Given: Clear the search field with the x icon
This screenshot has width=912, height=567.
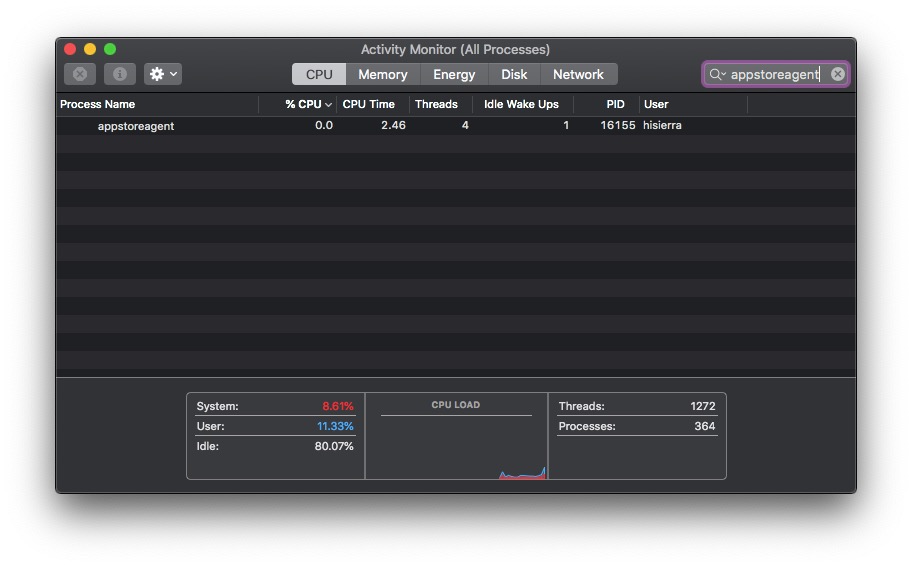Looking at the screenshot, I should [x=838, y=74].
